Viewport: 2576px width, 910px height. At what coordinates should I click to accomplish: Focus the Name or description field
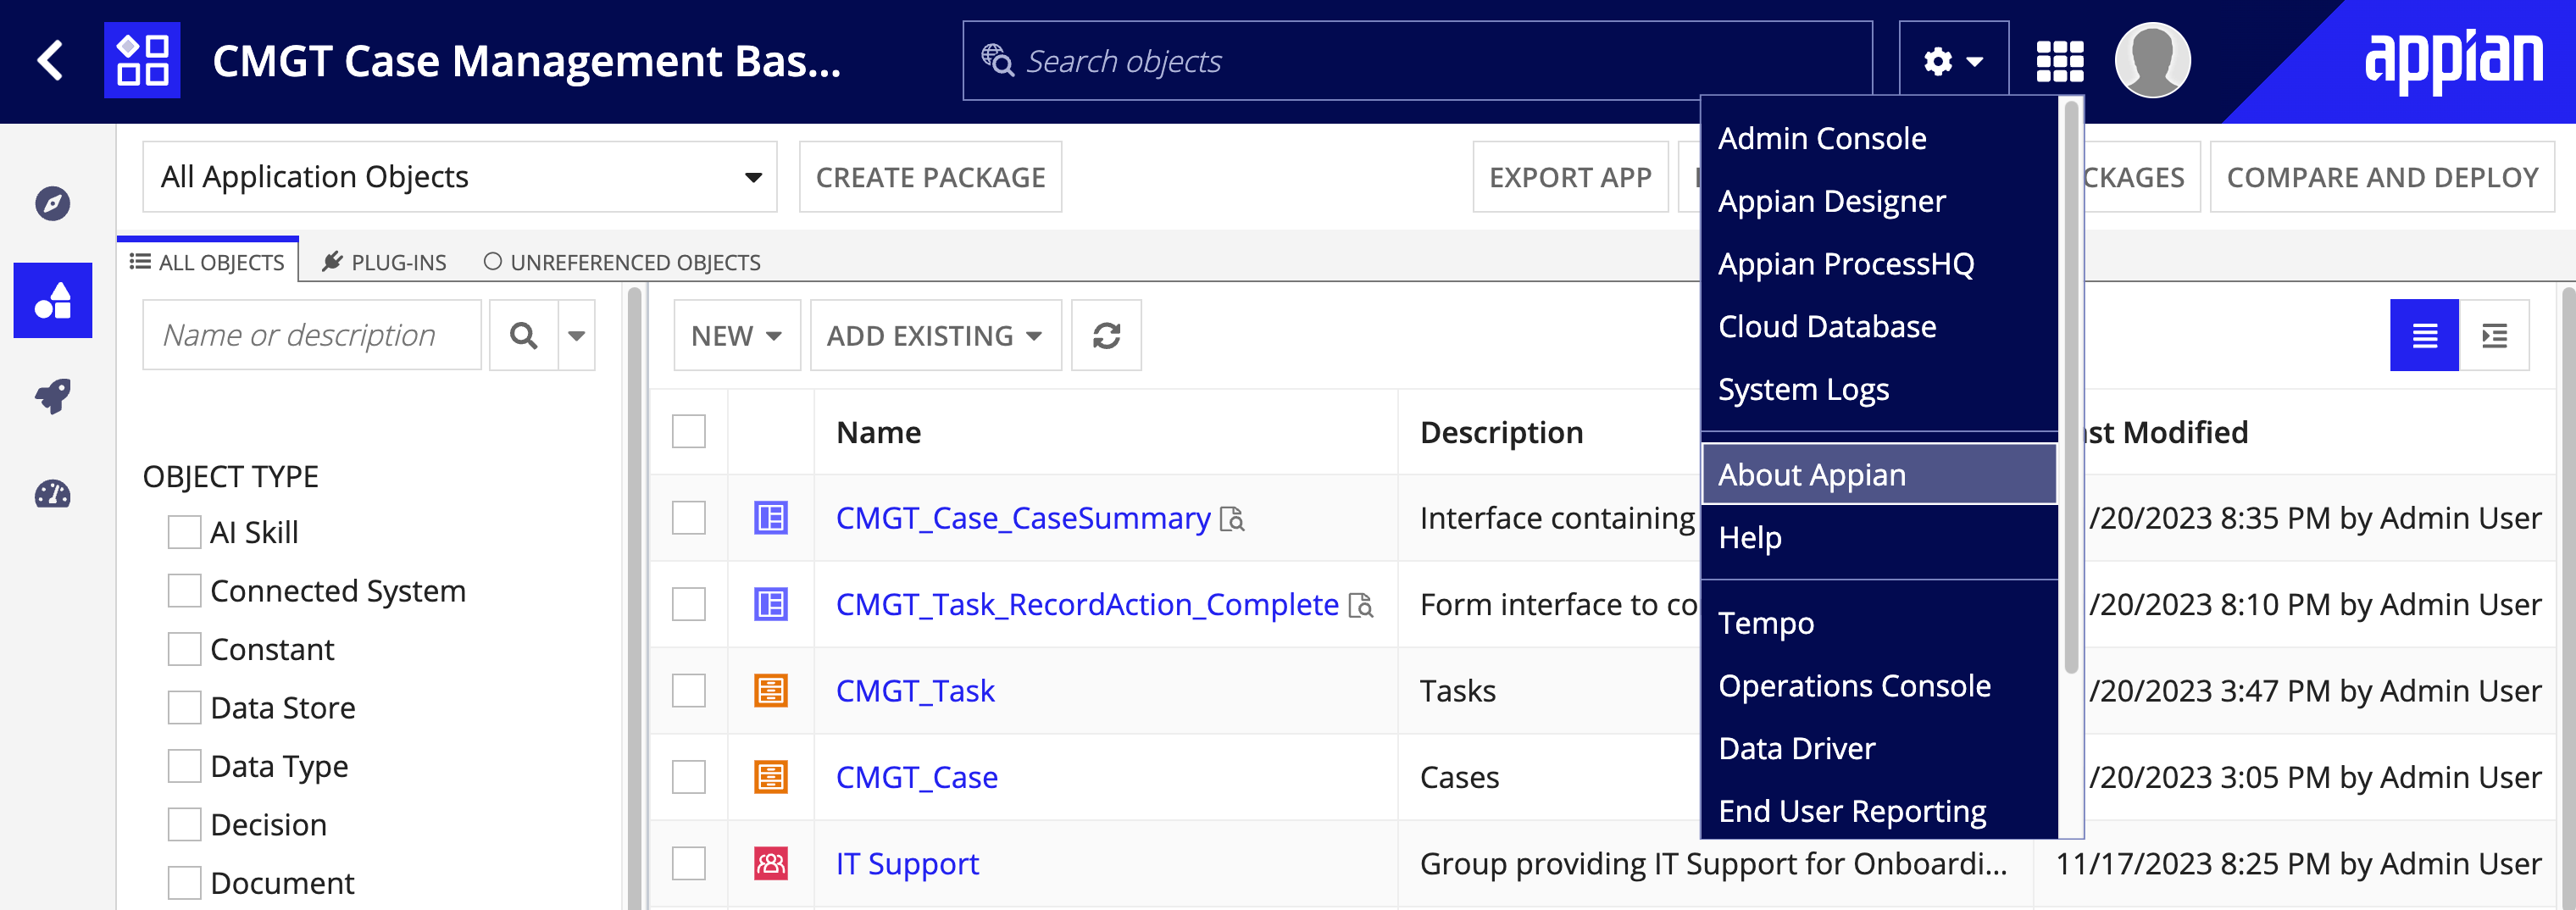coord(312,335)
